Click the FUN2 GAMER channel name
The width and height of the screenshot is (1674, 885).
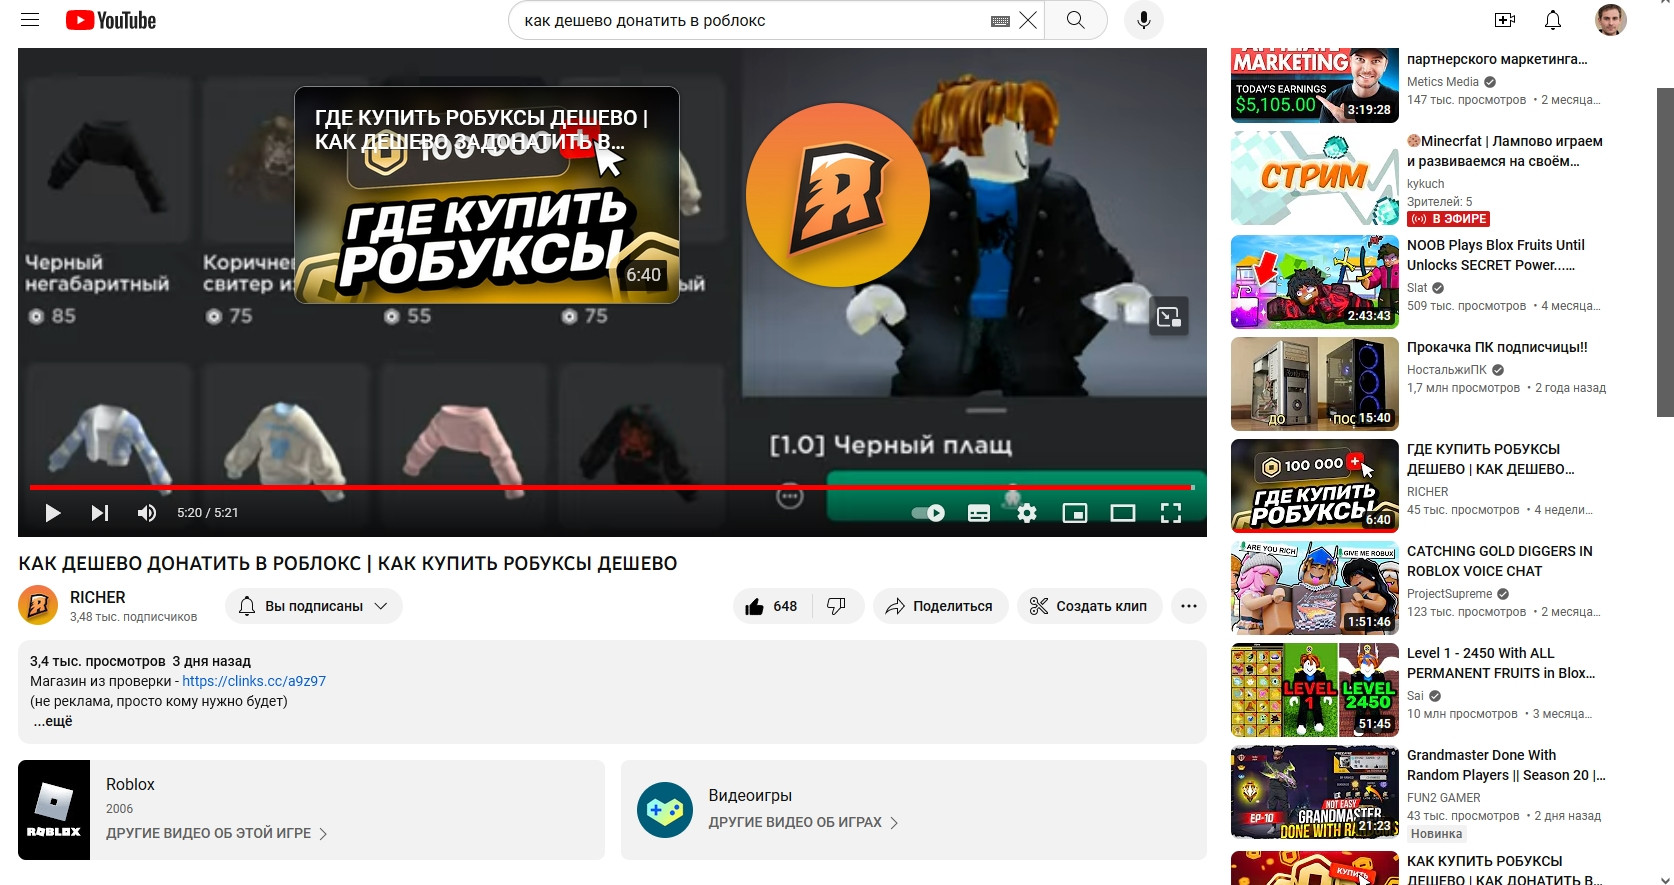(1444, 798)
